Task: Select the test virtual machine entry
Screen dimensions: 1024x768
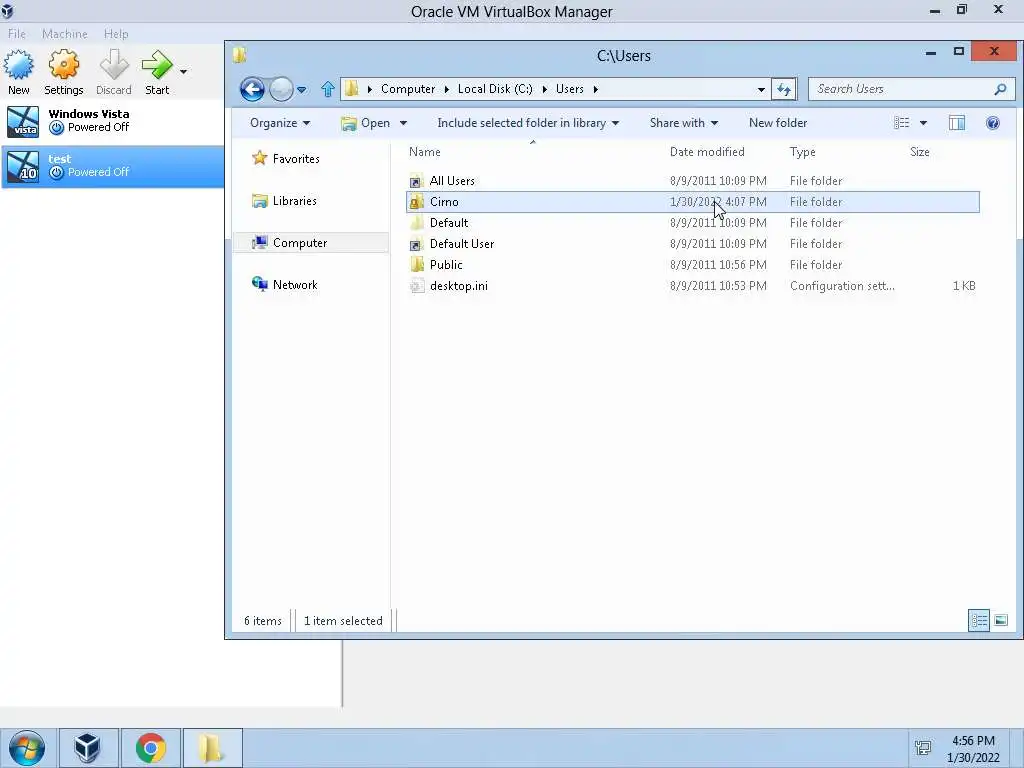Action: (x=112, y=167)
